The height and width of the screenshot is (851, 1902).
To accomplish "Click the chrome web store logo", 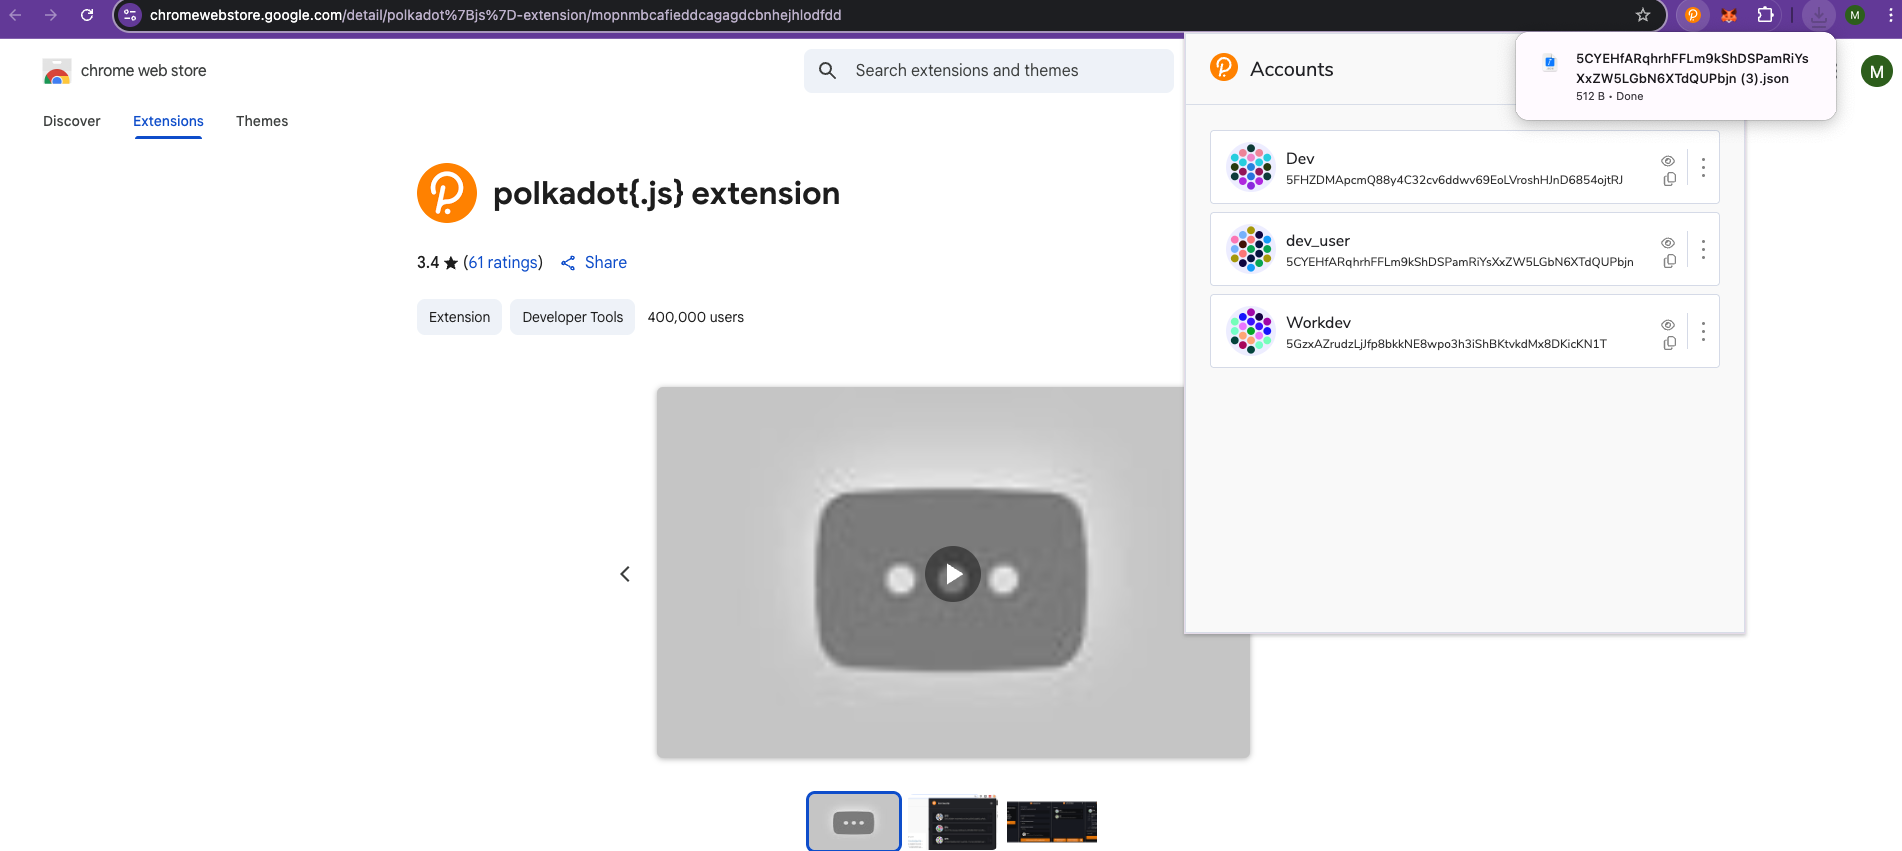I will [x=57, y=71].
